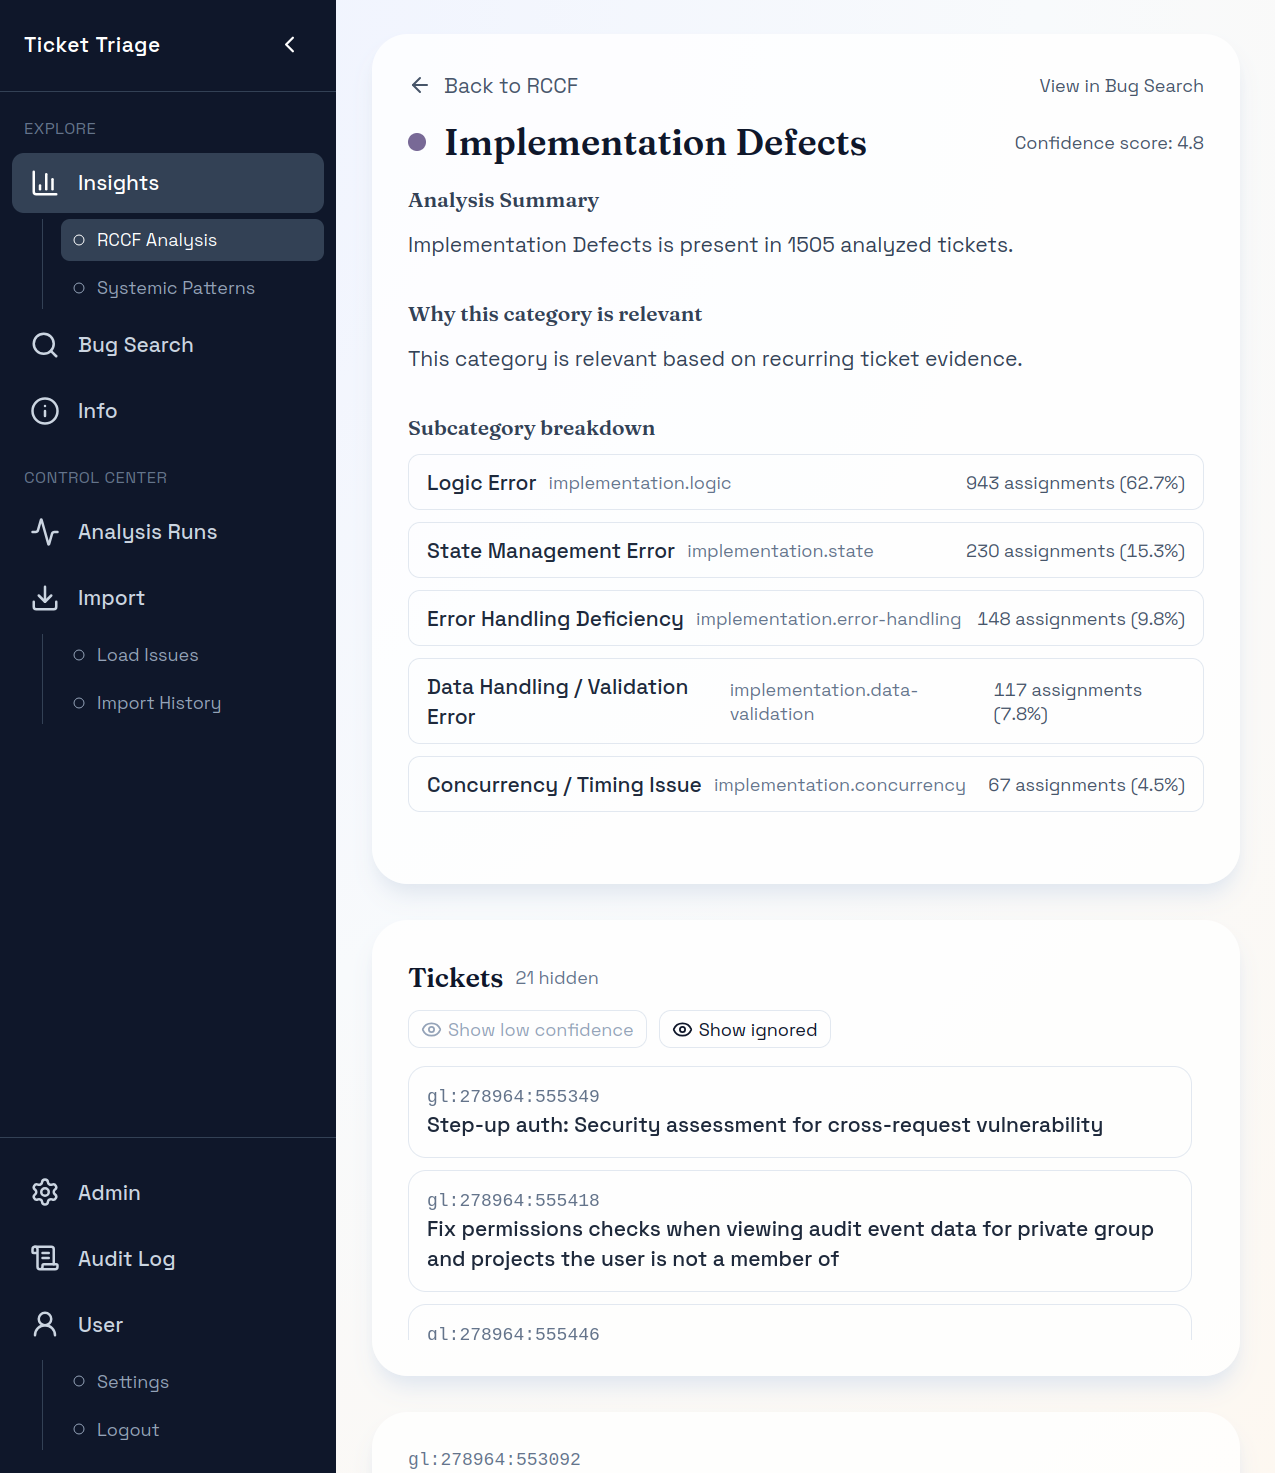Screen dimensions: 1275x1473
Task: Open Bug Search using its magnifier icon
Action: (x=45, y=344)
